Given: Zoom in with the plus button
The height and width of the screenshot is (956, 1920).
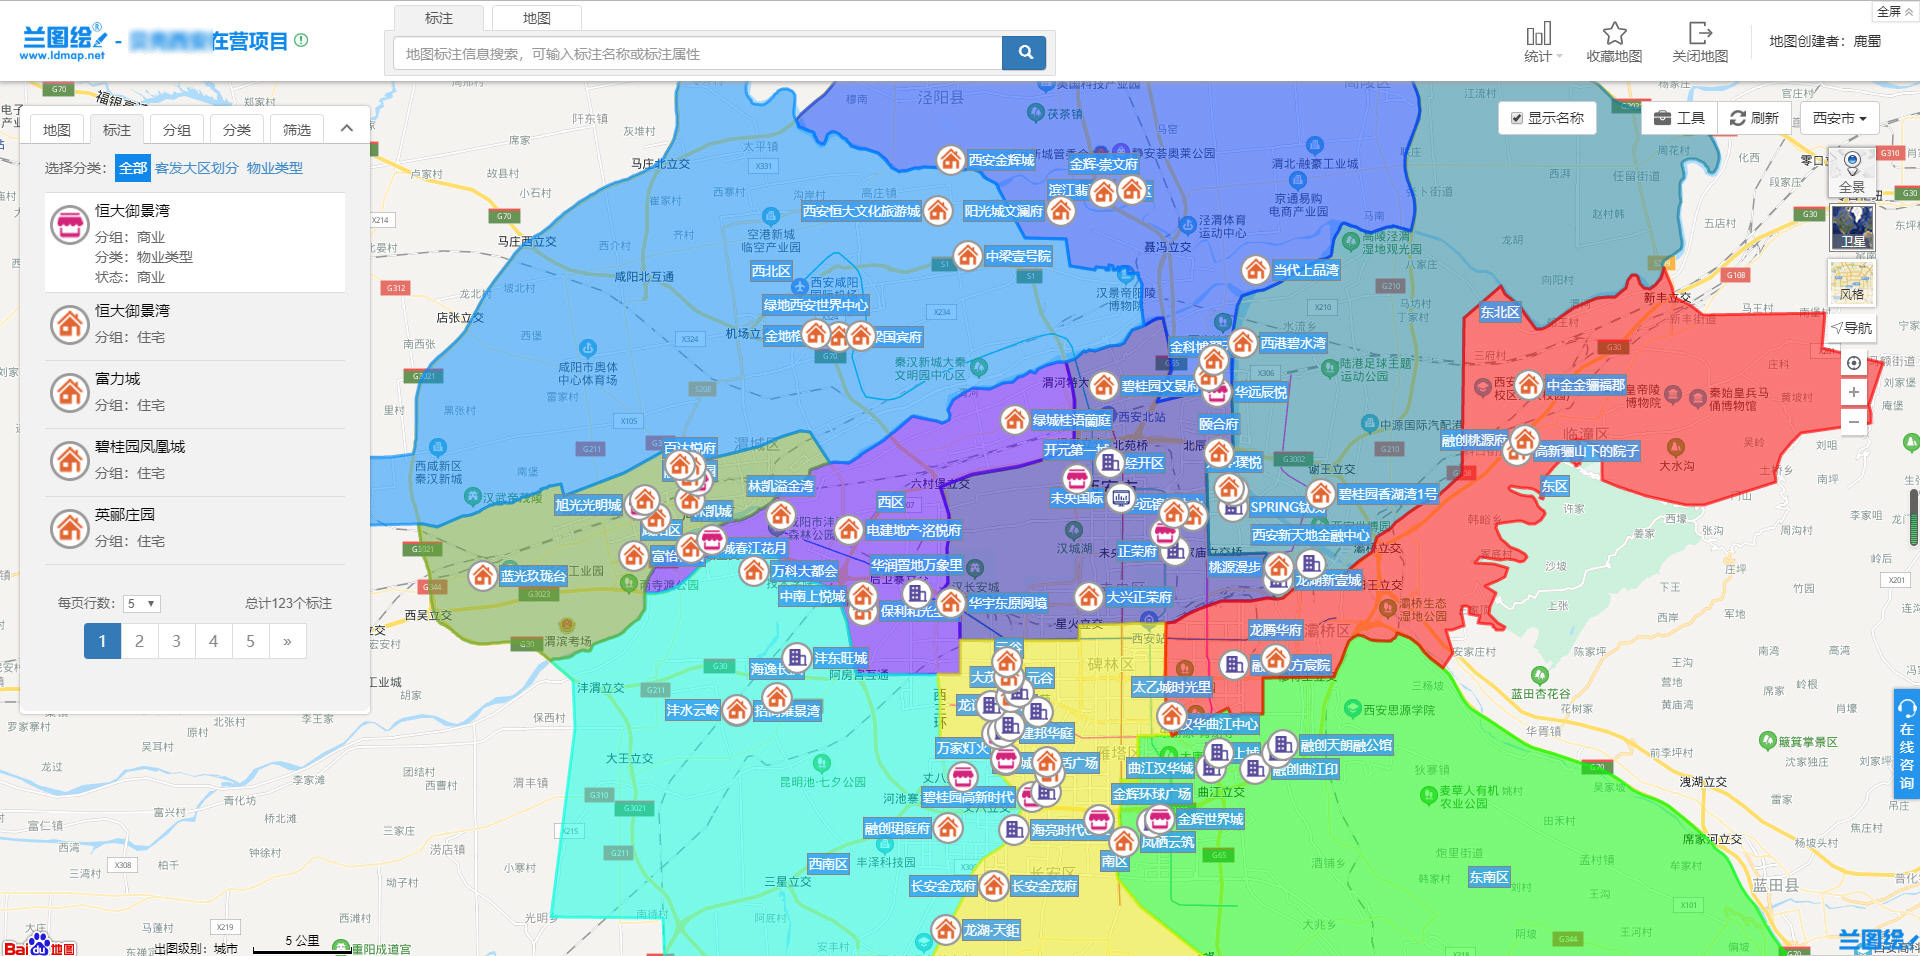Looking at the screenshot, I should coord(1853,392).
